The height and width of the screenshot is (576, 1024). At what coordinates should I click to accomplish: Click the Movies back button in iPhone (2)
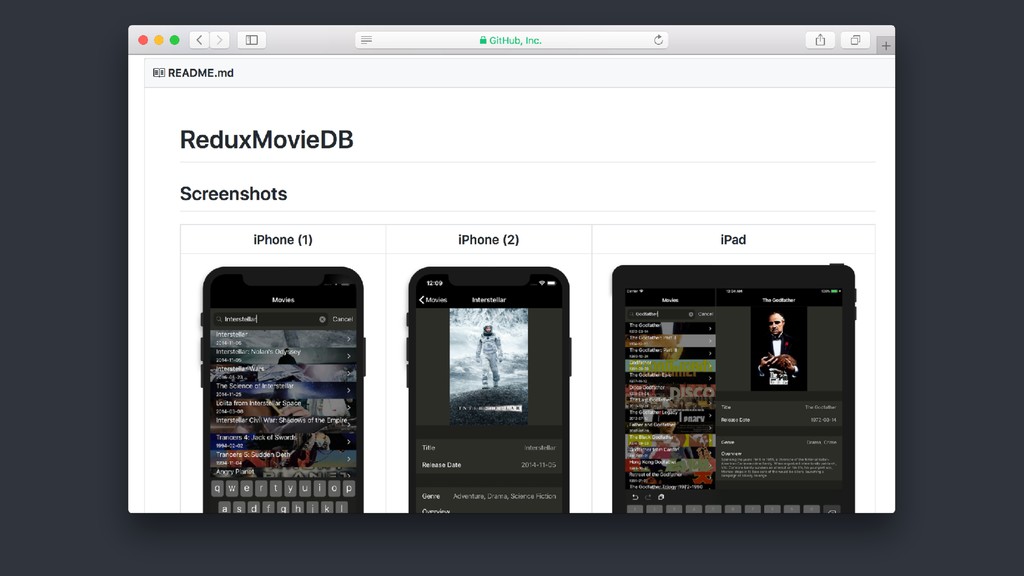(x=433, y=300)
